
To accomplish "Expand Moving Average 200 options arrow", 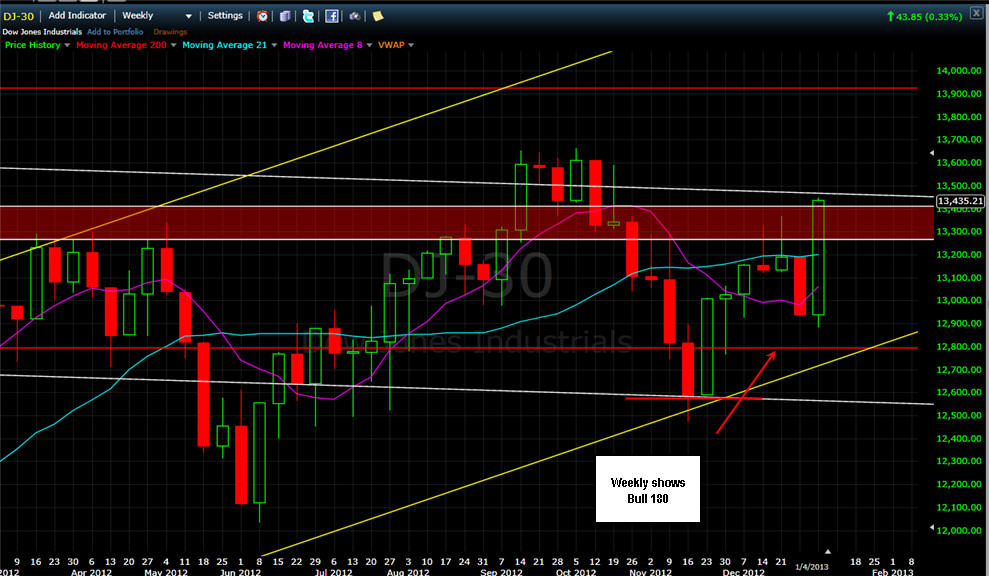I will 173,45.
